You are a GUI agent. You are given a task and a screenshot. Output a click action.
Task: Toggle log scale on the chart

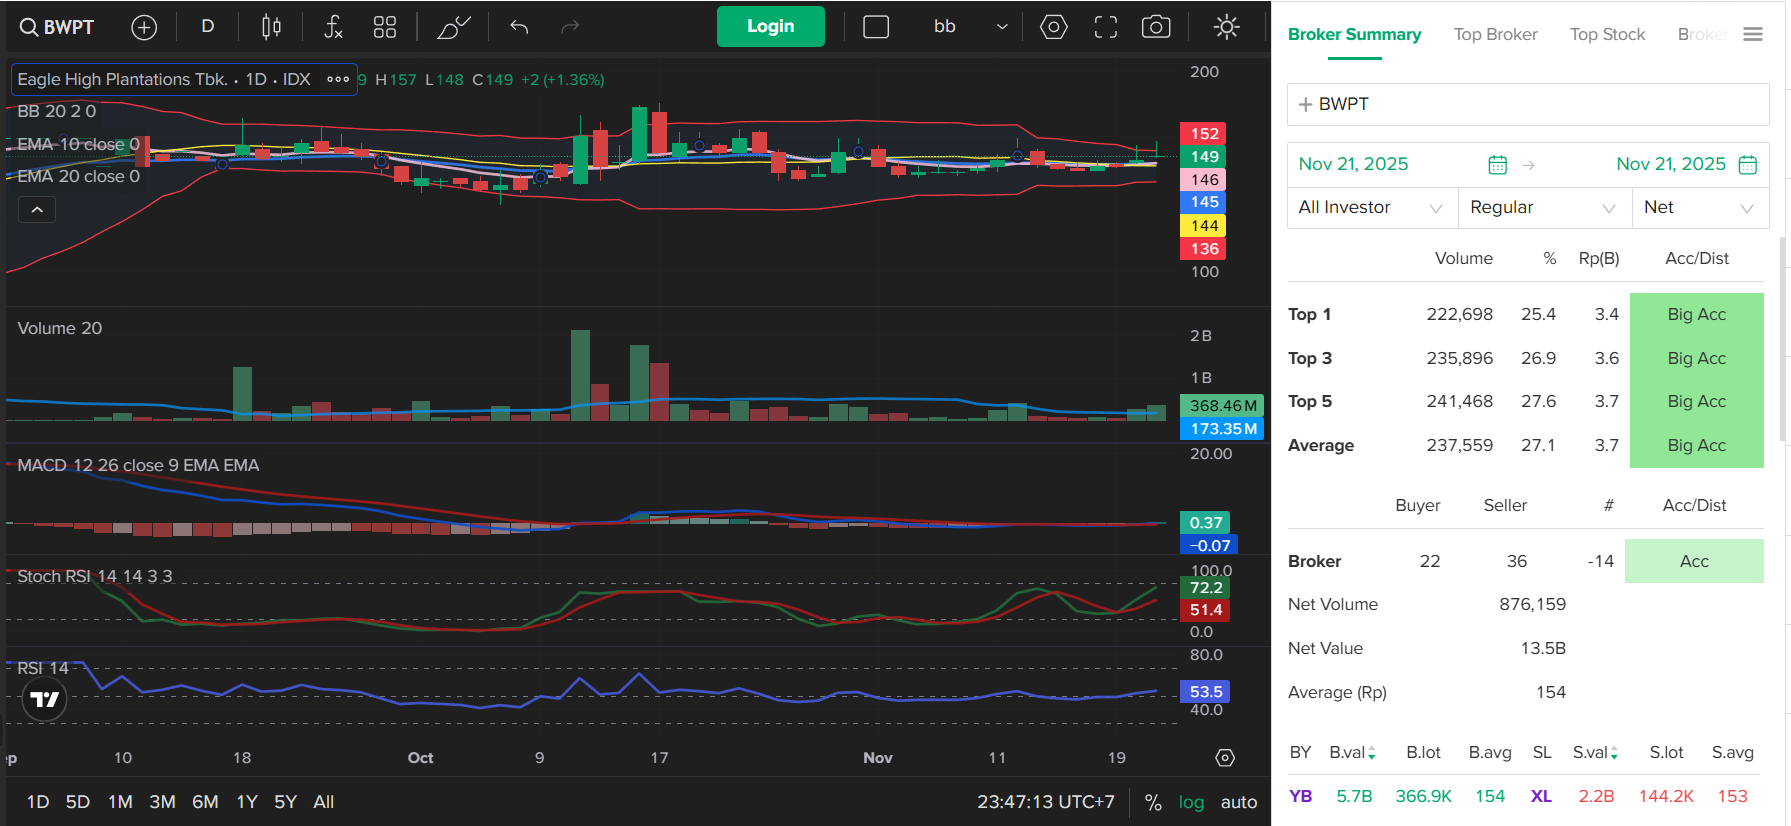1191,802
